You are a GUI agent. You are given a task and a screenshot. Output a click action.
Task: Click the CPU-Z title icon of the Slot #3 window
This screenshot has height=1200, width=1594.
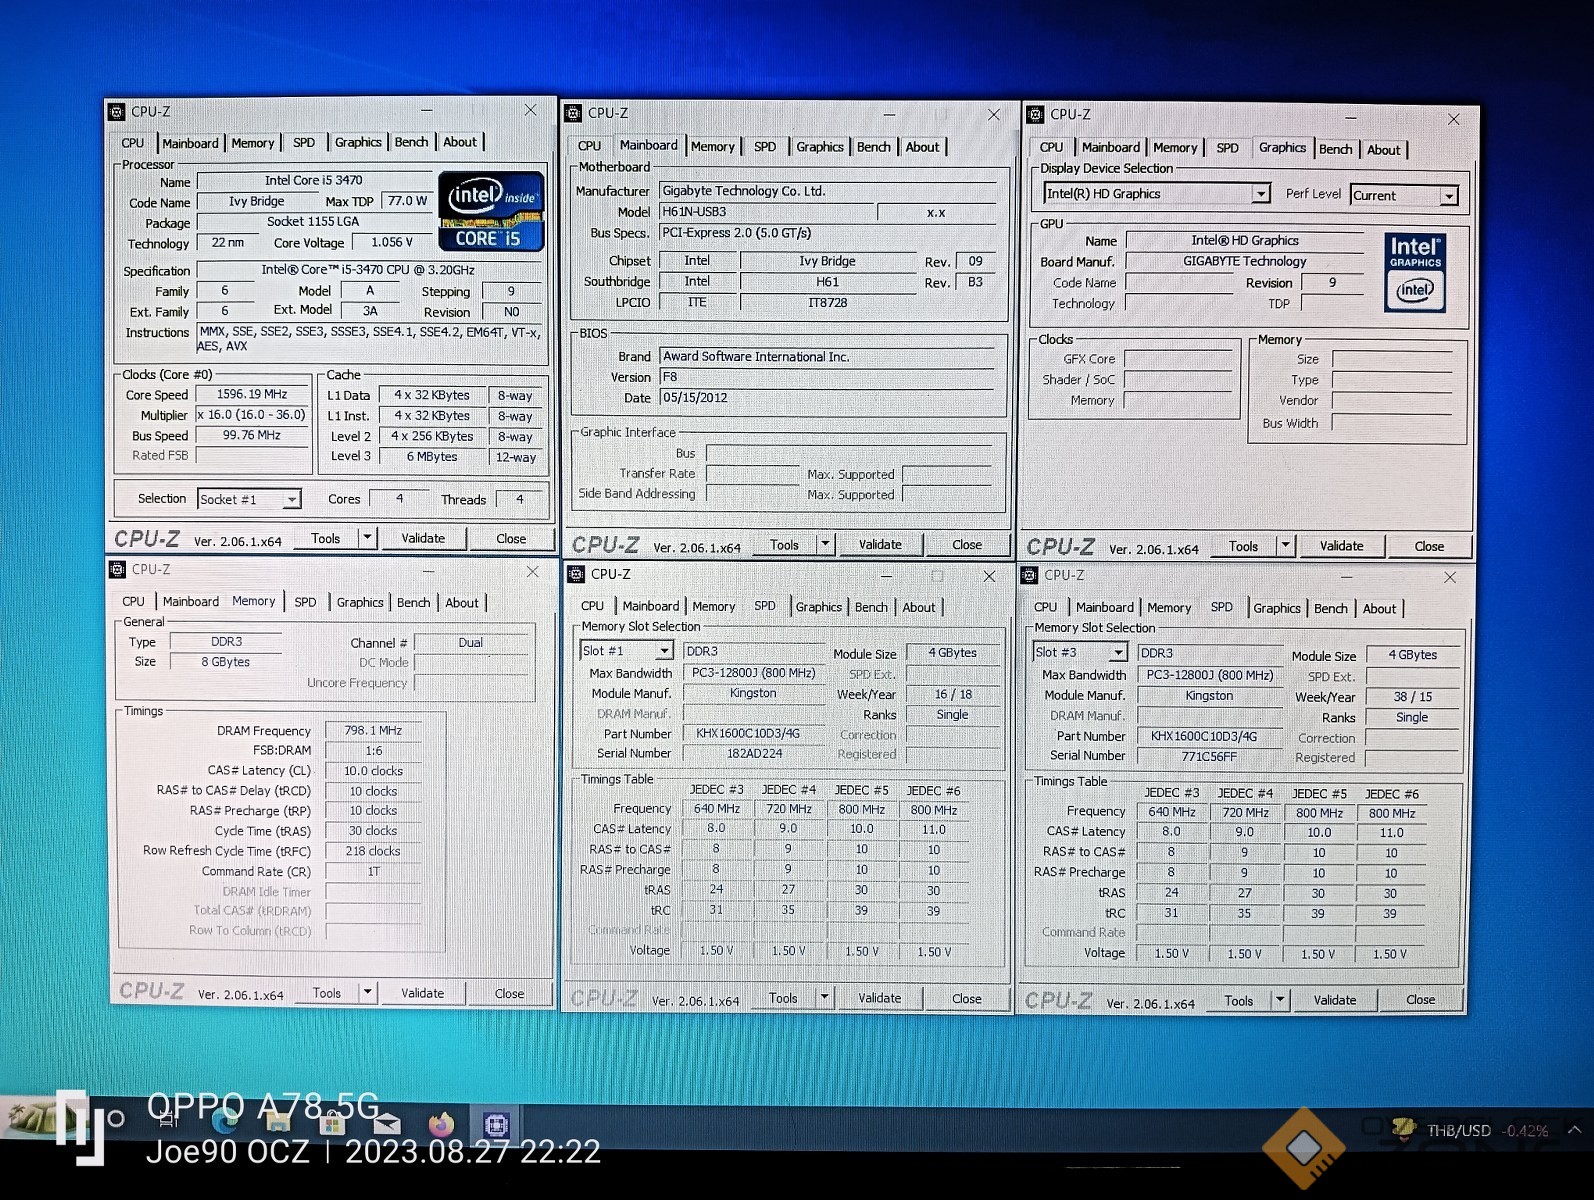coord(1030,576)
